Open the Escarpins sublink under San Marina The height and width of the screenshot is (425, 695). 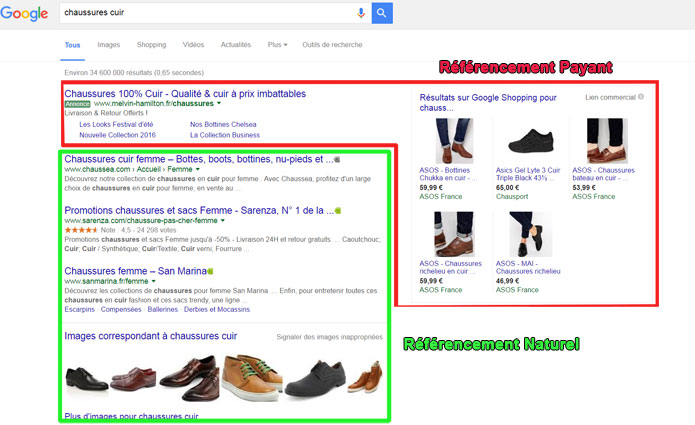pos(80,309)
